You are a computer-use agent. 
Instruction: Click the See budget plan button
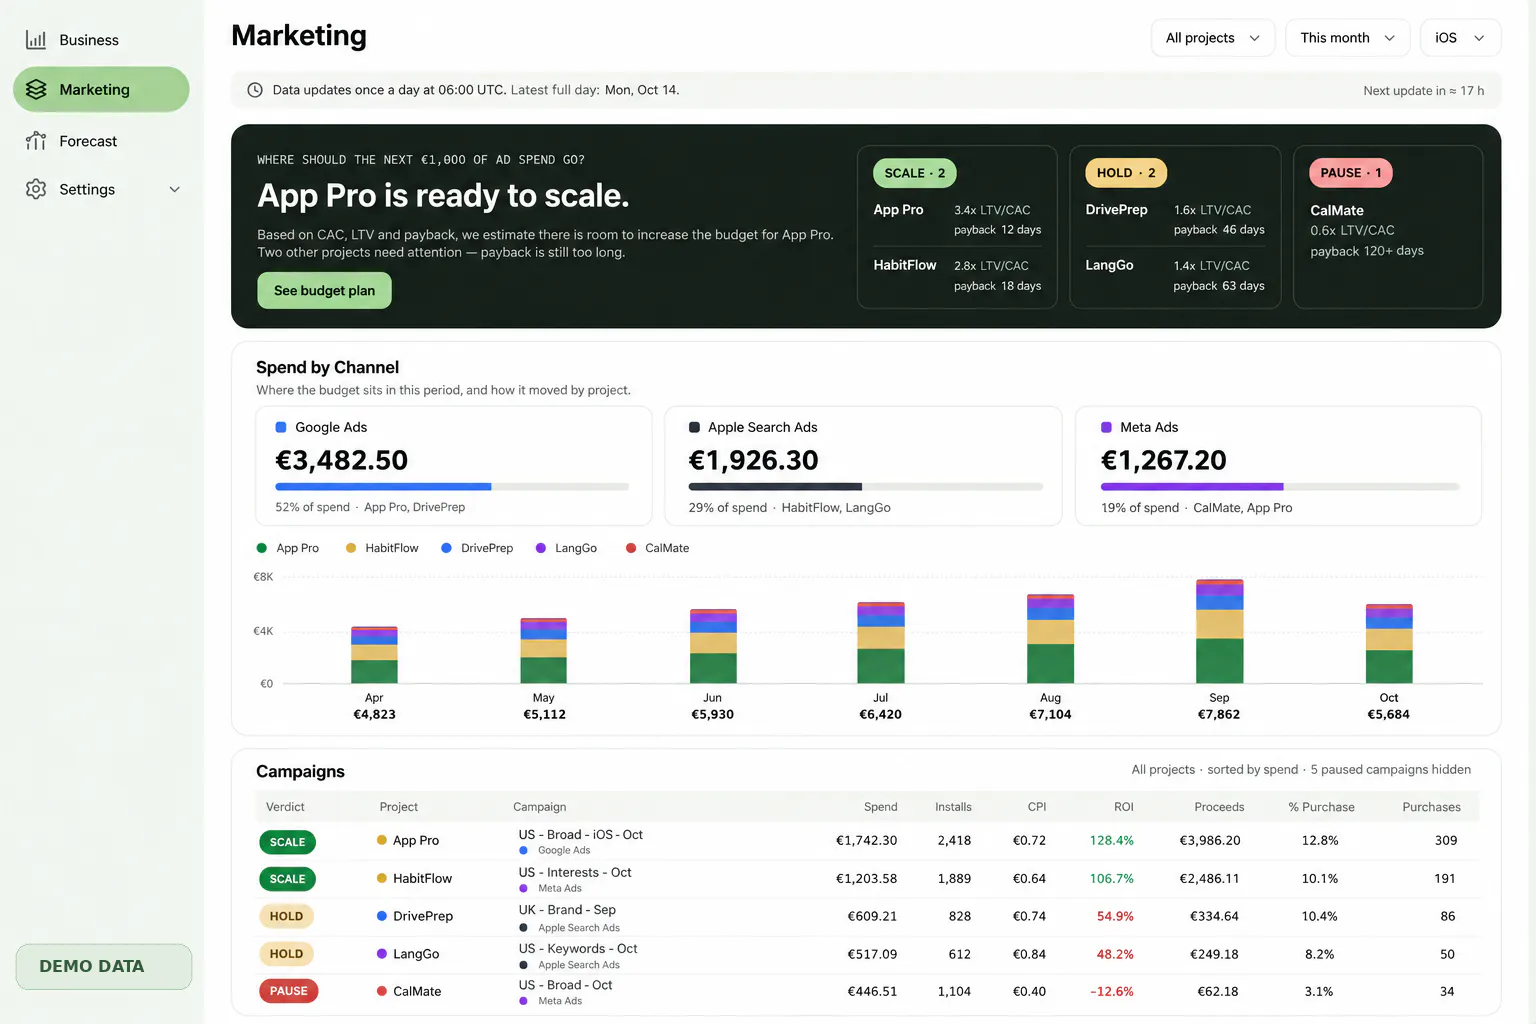(x=324, y=291)
